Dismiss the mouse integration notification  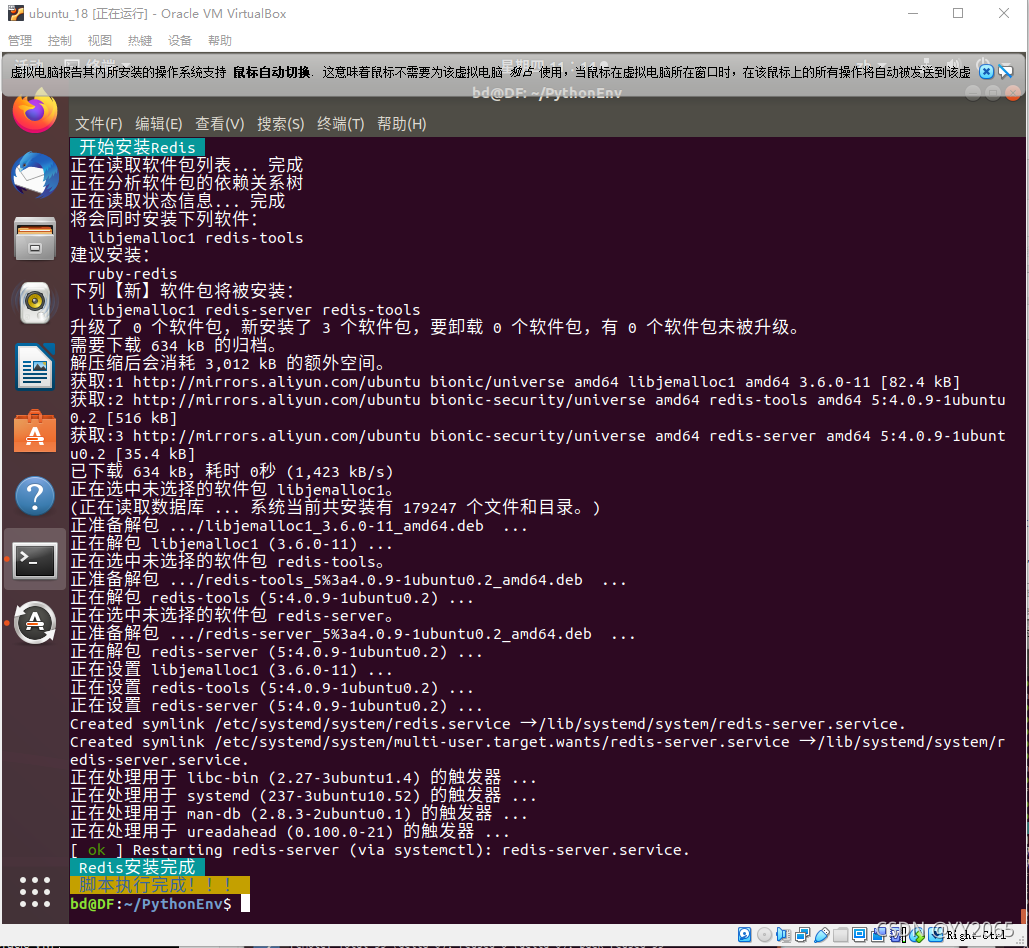coord(986,72)
